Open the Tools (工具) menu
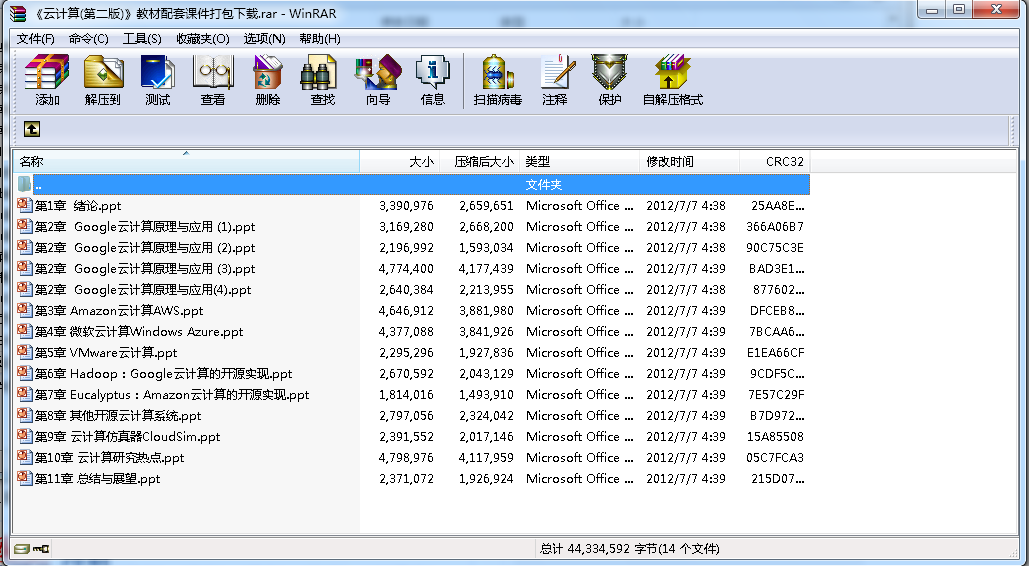This screenshot has height=566, width=1029. 142,39
